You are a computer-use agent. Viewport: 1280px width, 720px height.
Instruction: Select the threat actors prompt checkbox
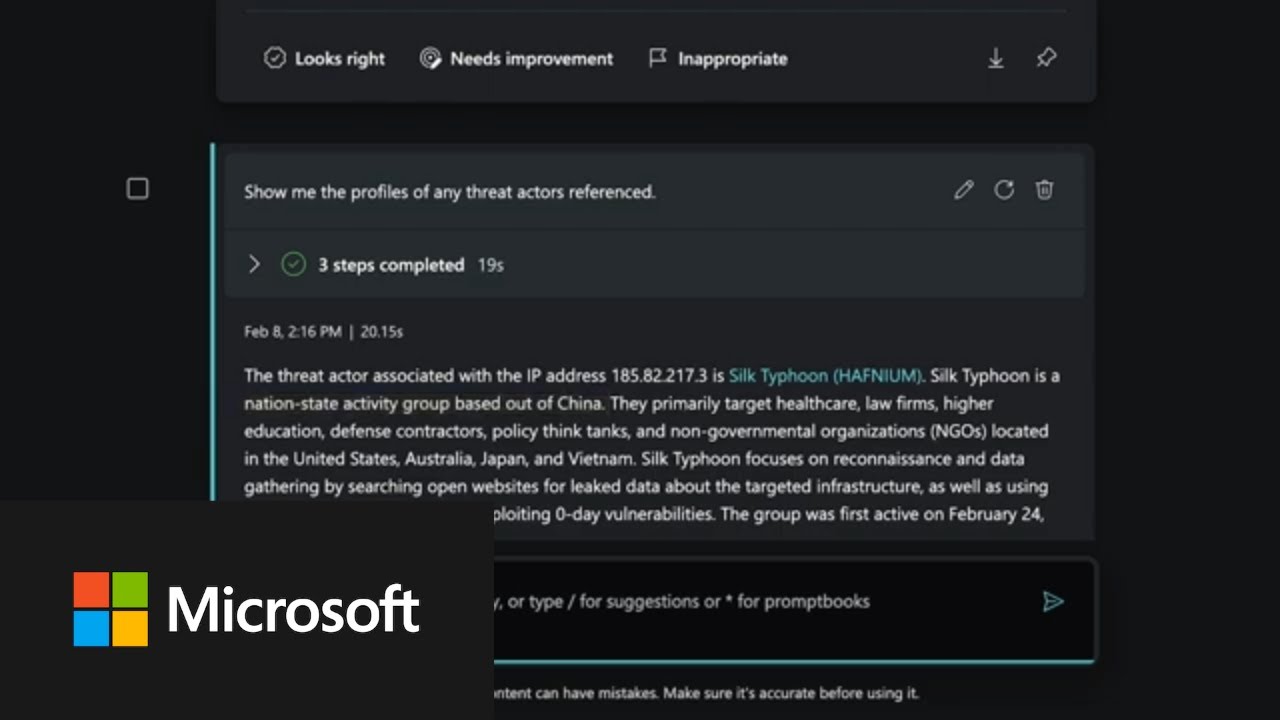138,189
